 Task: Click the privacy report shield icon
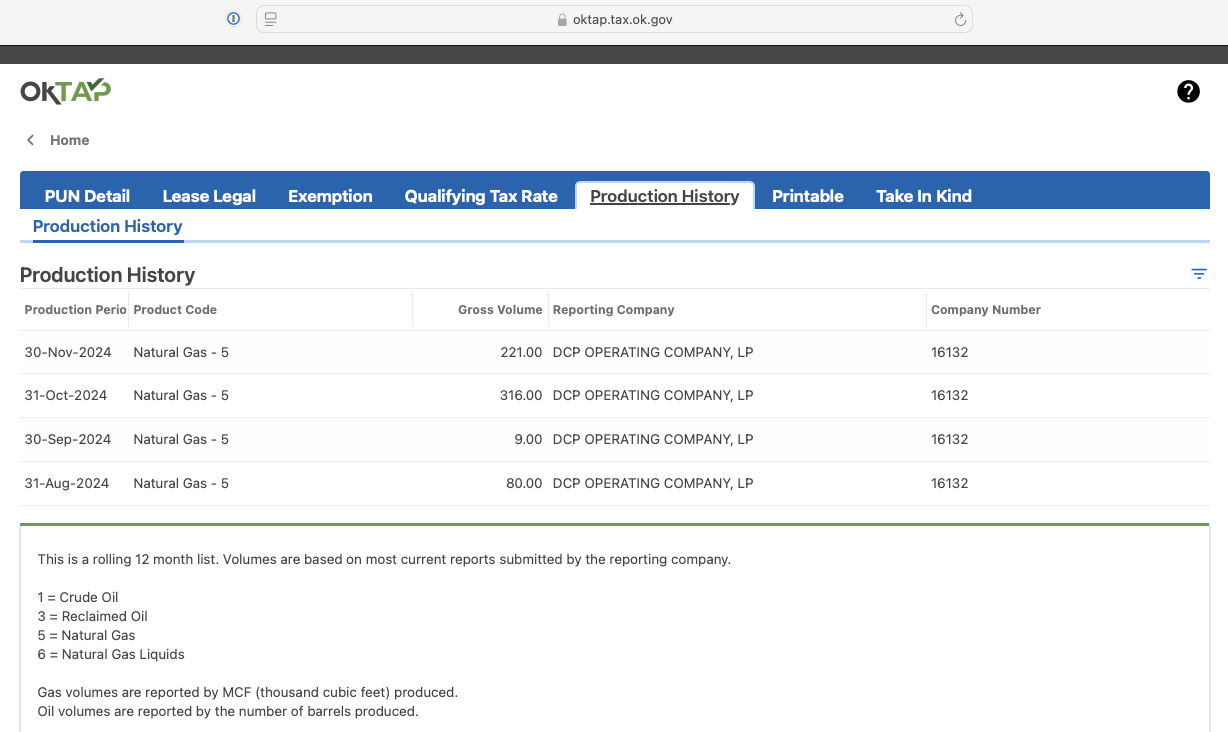(234, 19)
